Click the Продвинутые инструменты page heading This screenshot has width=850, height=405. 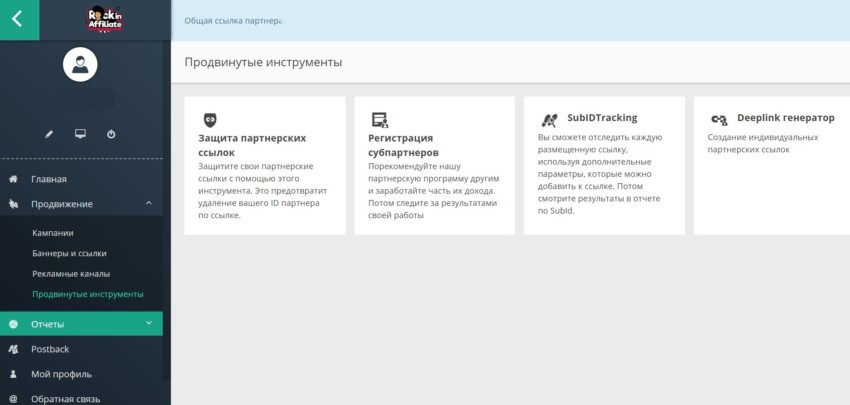(263, 62)
